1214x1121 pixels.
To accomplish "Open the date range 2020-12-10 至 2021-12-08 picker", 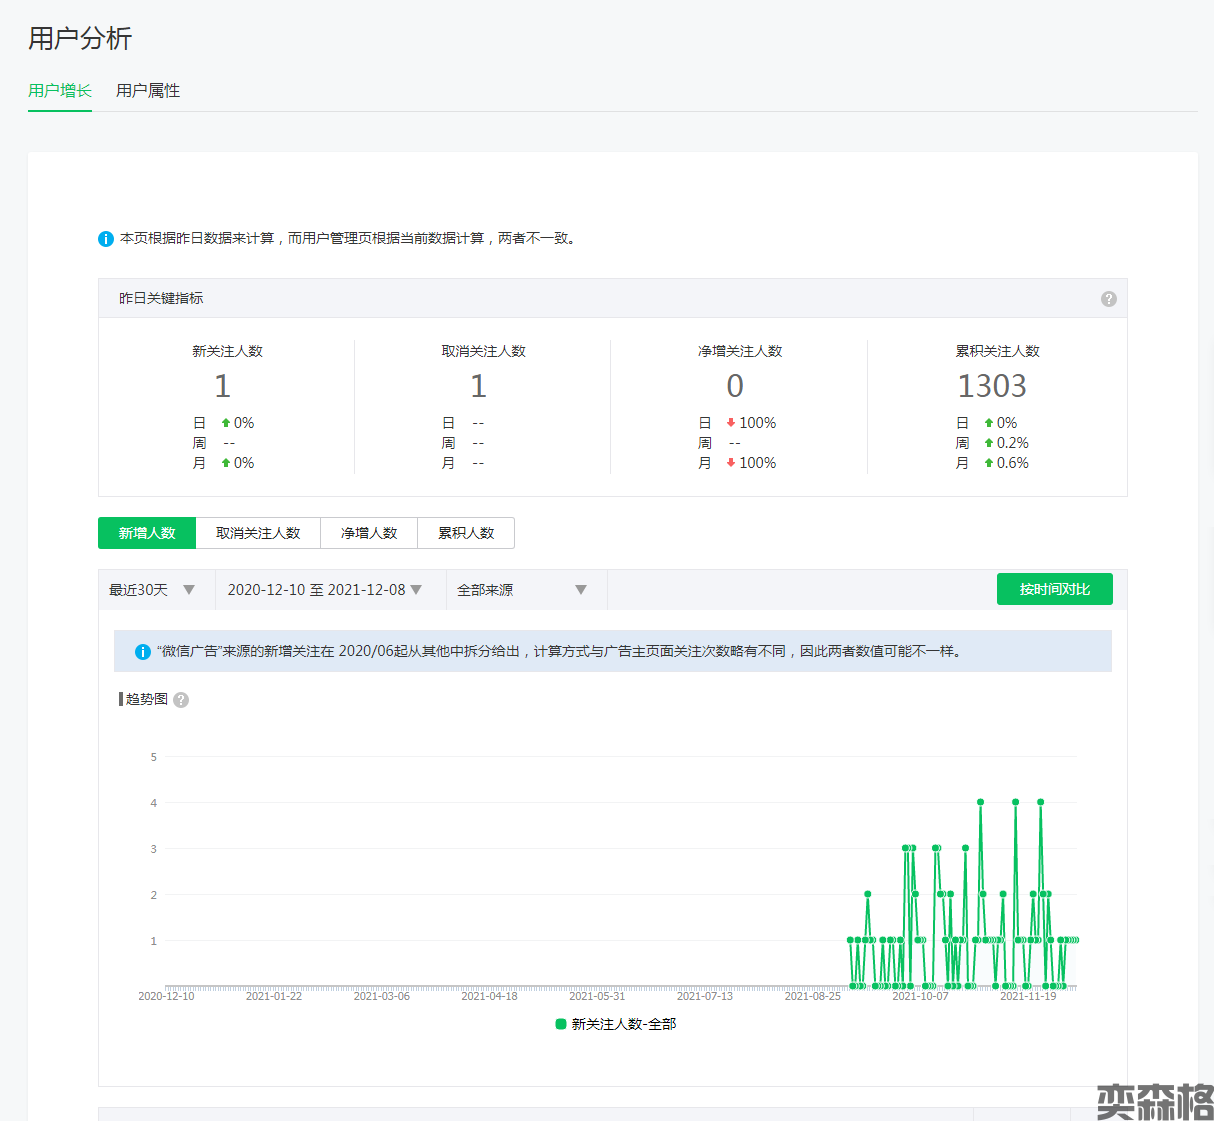I will click(324, 590).
